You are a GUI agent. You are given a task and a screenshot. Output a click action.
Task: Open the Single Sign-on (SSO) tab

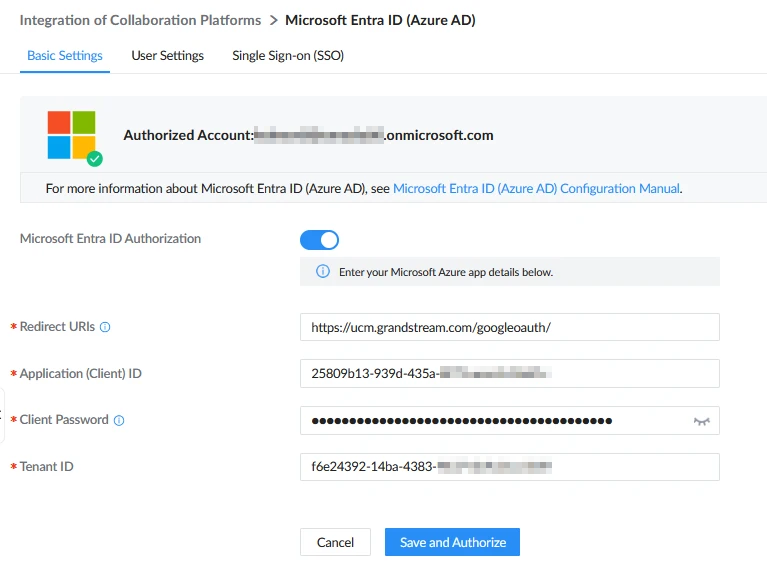pyautogui.click(x=288, y=56)
